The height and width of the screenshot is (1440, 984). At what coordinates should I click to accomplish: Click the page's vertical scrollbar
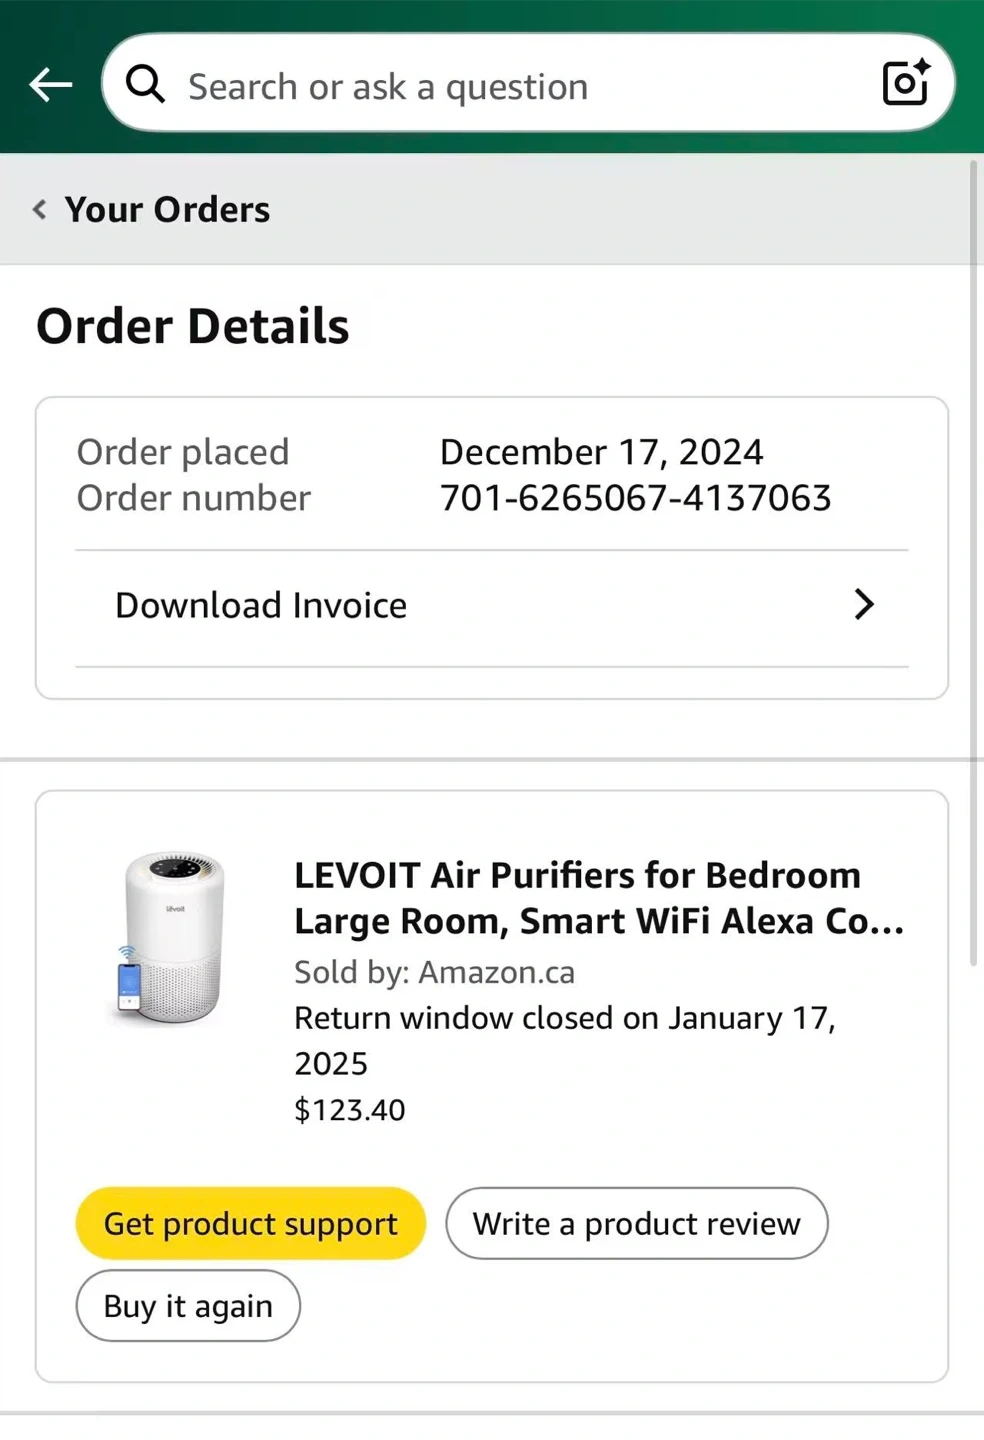973,560
